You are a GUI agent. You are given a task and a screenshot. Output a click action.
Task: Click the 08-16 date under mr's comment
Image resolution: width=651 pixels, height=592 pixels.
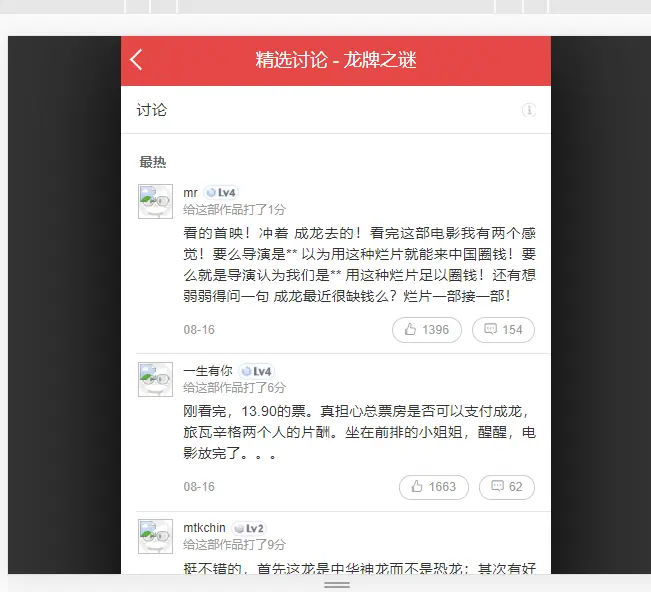point(199,330)
